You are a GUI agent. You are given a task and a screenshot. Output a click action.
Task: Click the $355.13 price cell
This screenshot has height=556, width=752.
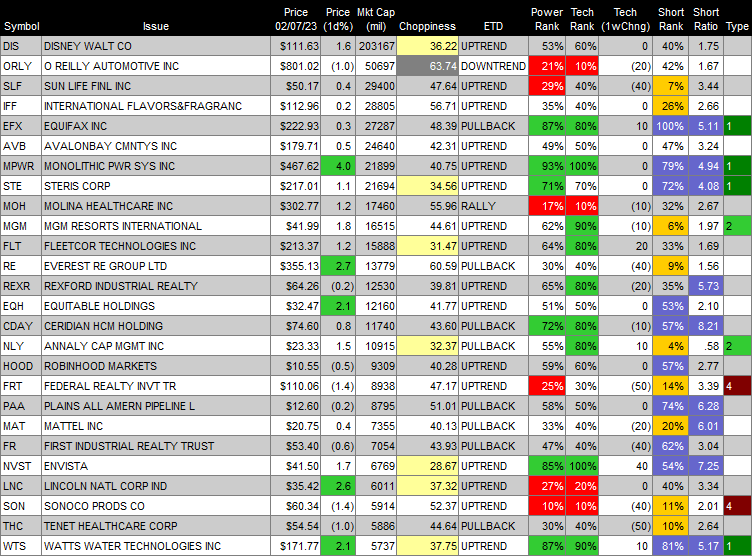click(x=295, y=266)
